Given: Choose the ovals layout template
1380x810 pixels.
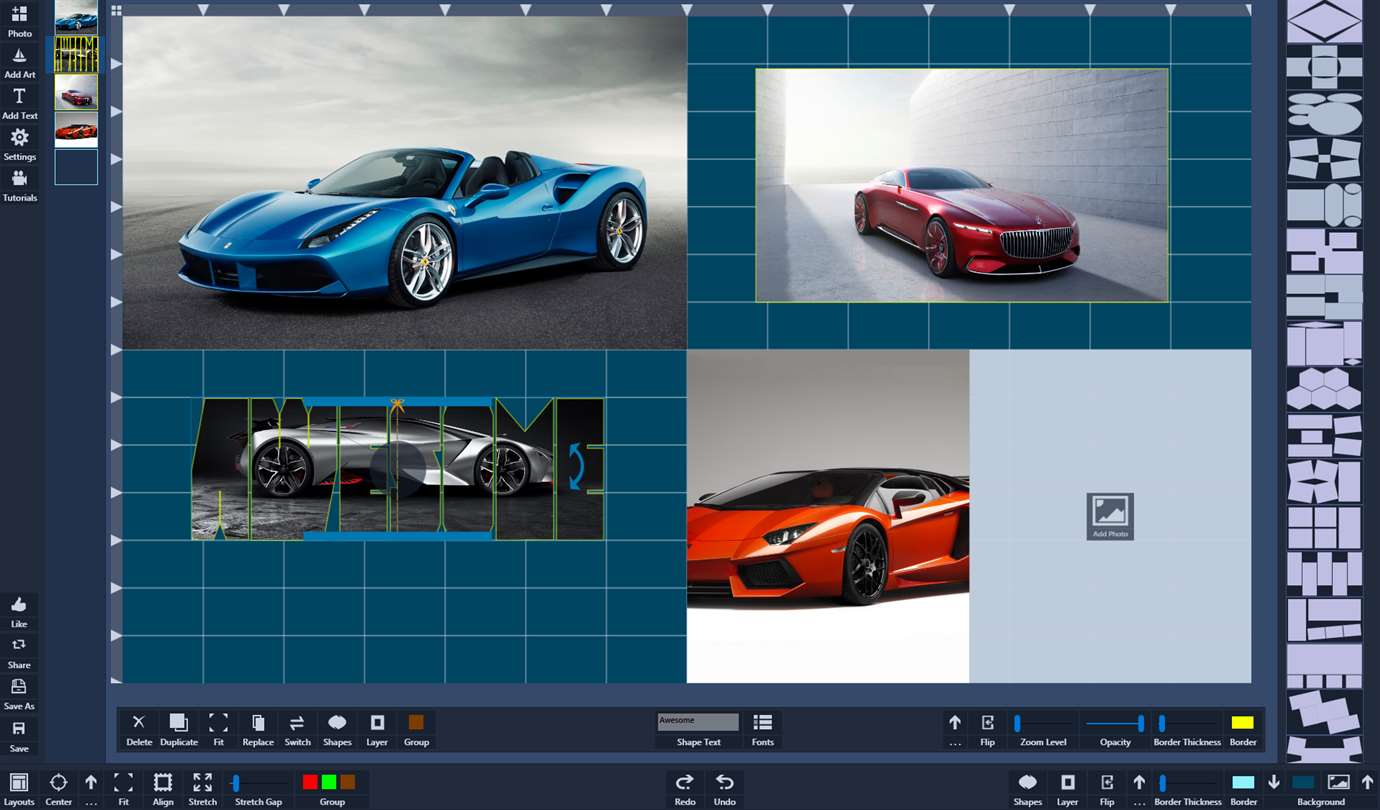Looking at the screenshot, I should pyautogui.click(x=1324, y=113).
